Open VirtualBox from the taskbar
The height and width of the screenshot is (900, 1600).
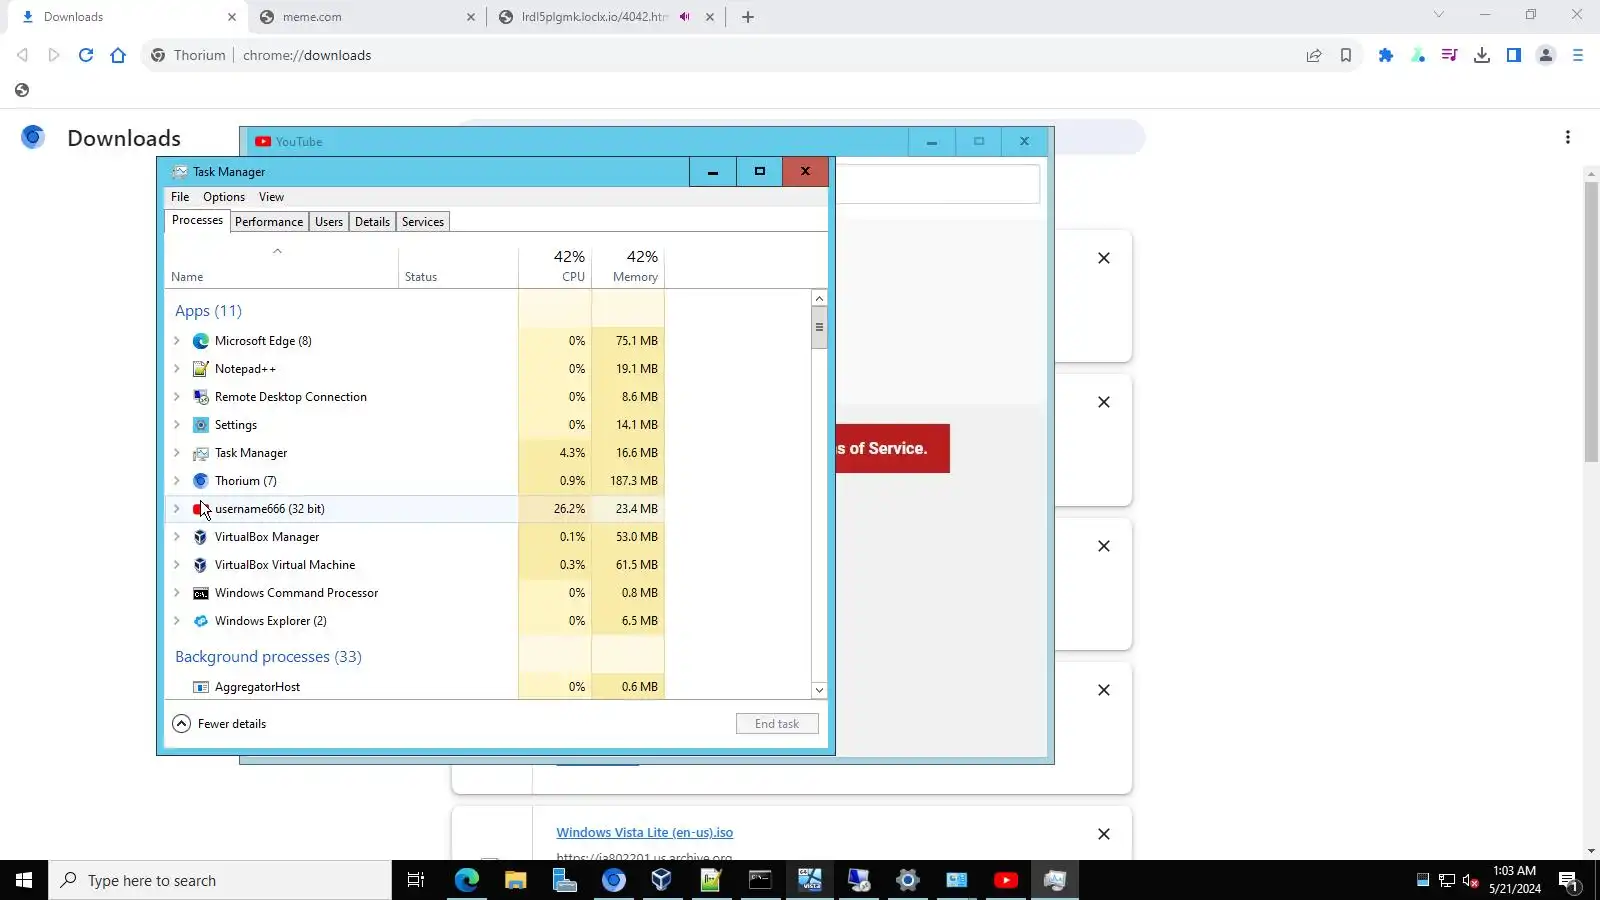[662, 880]
